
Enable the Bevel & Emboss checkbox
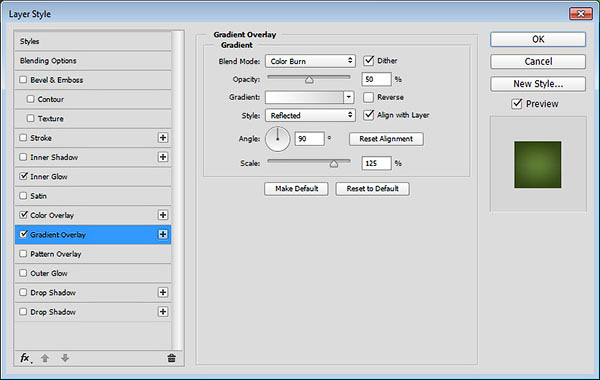(23, 80)
